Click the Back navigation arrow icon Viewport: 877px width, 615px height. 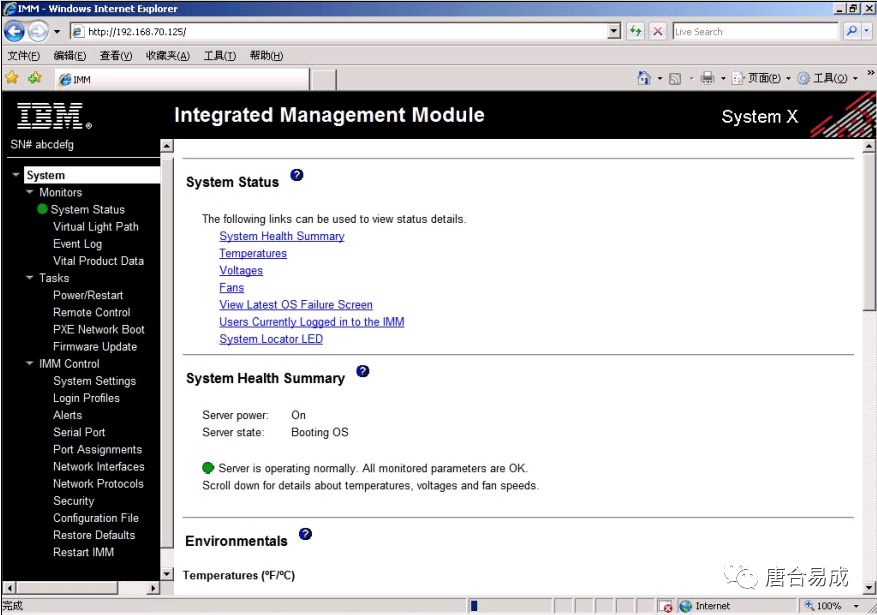click(13, 31)
